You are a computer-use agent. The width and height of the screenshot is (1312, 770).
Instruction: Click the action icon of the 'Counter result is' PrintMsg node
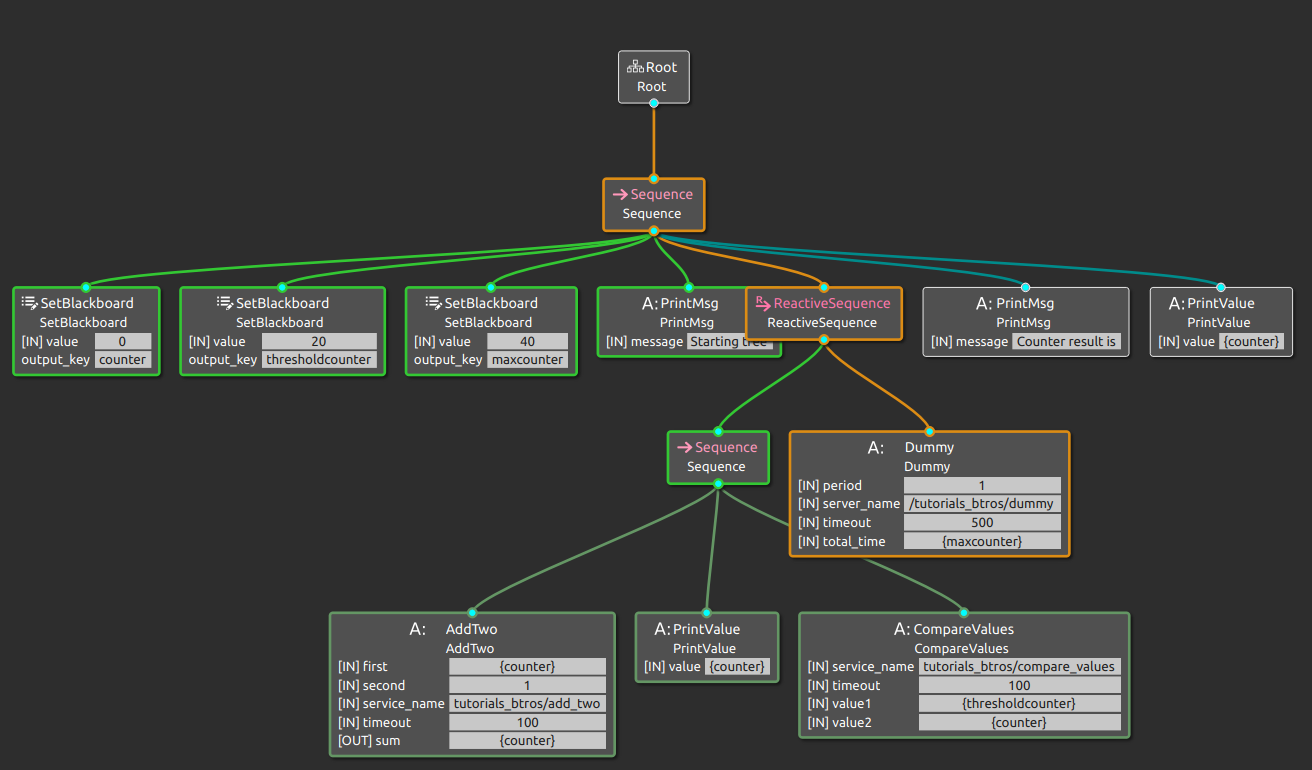pos(984,303)
